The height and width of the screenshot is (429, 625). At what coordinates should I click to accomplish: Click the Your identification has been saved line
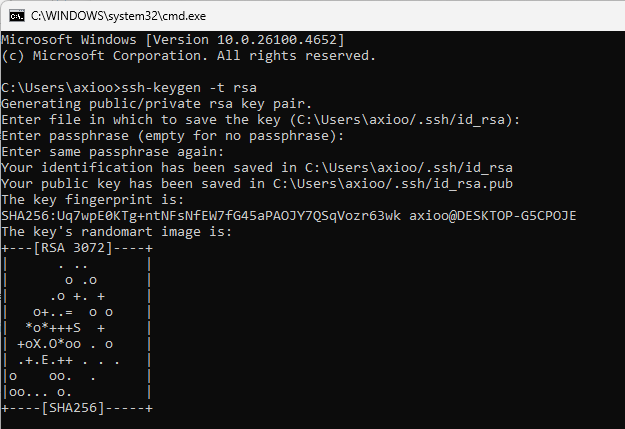(257, 167)
